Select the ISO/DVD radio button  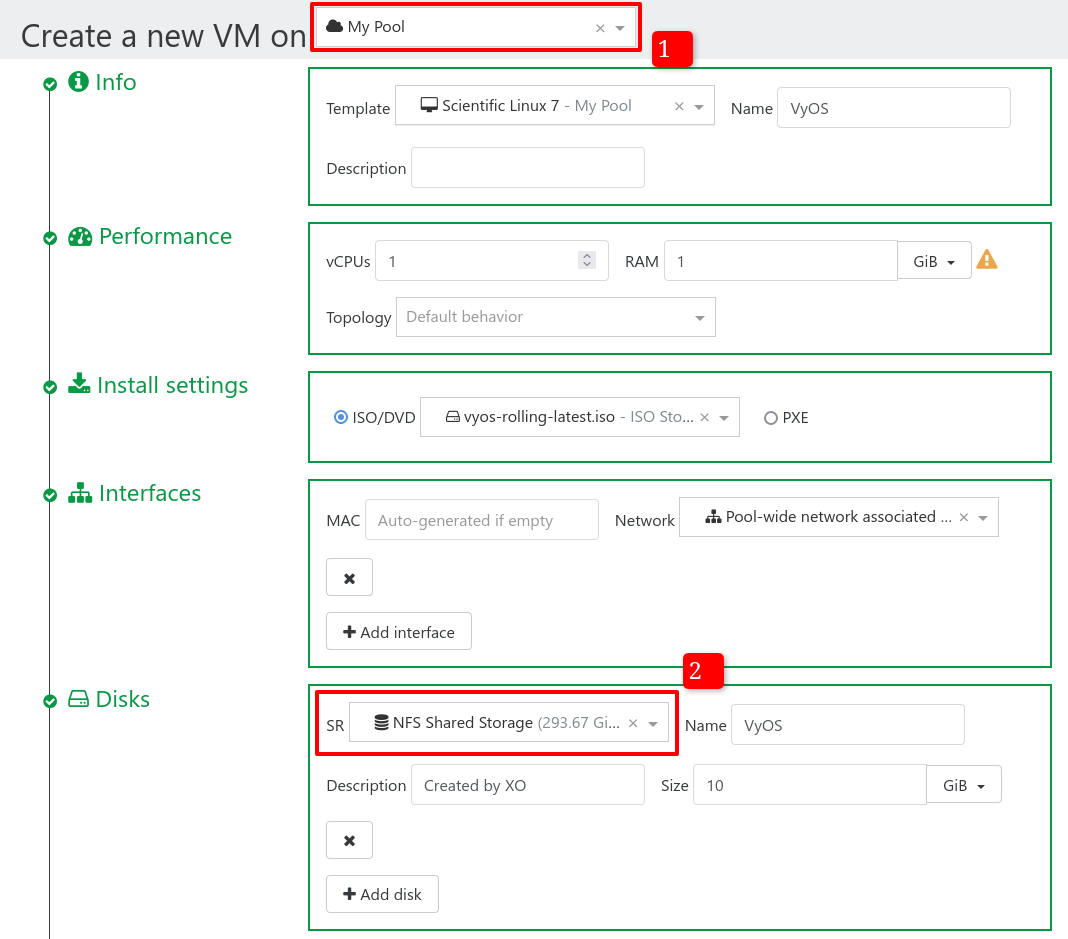tap(341, 418)
